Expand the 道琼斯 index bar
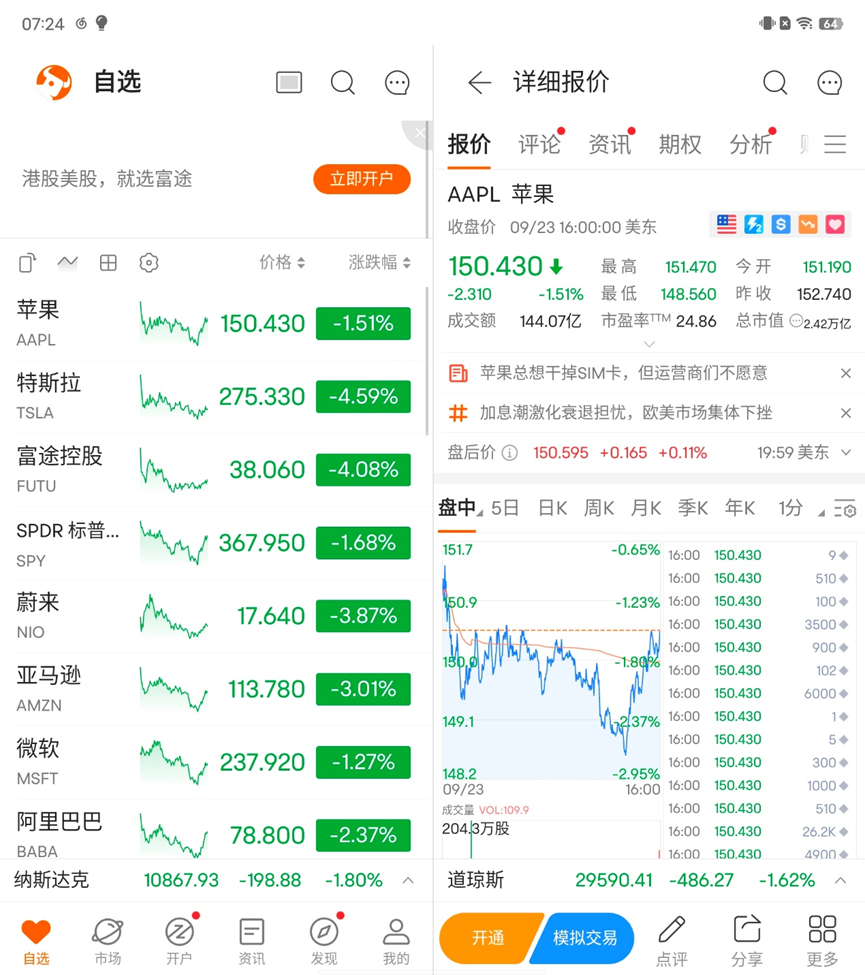 pos(840,880)
